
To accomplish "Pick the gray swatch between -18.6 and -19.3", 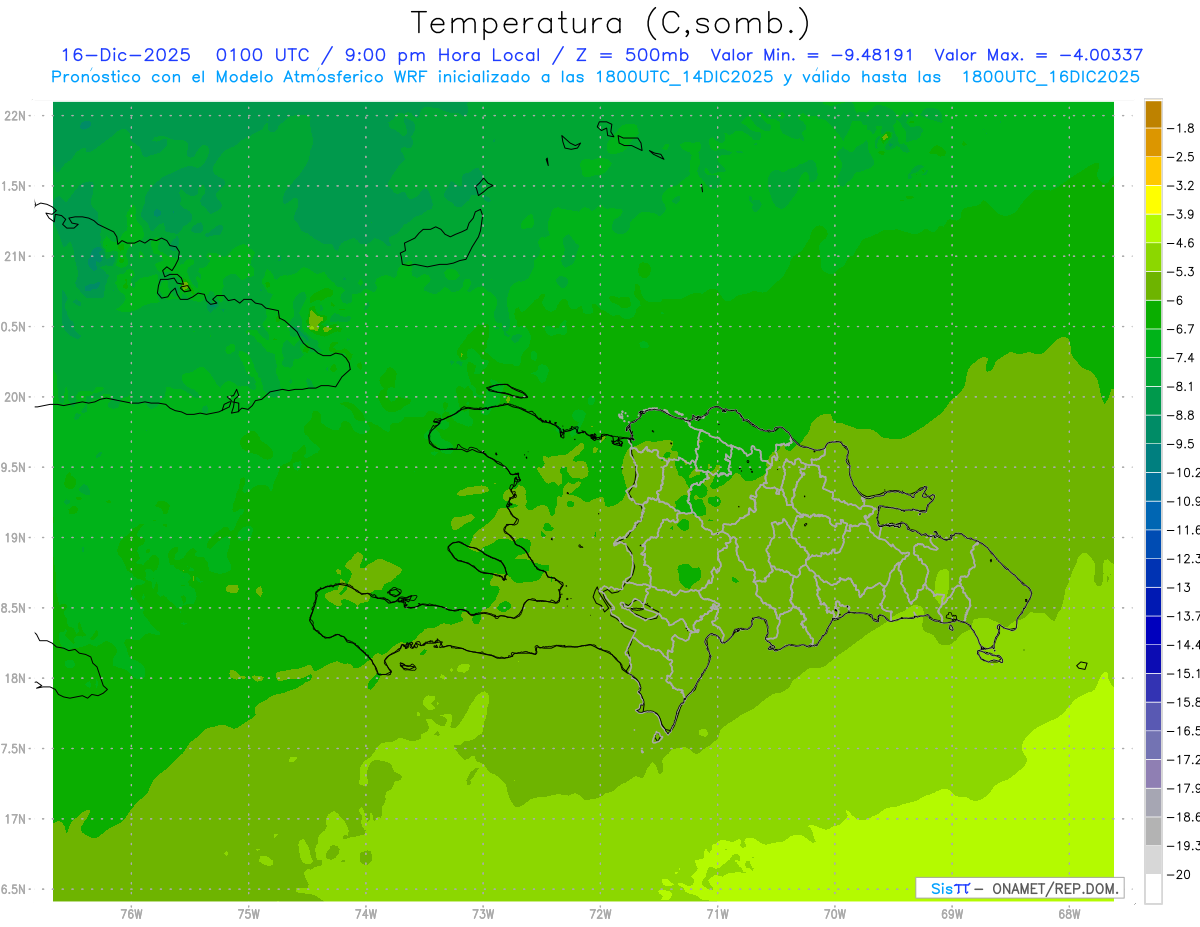I will tap(1153, 831).
